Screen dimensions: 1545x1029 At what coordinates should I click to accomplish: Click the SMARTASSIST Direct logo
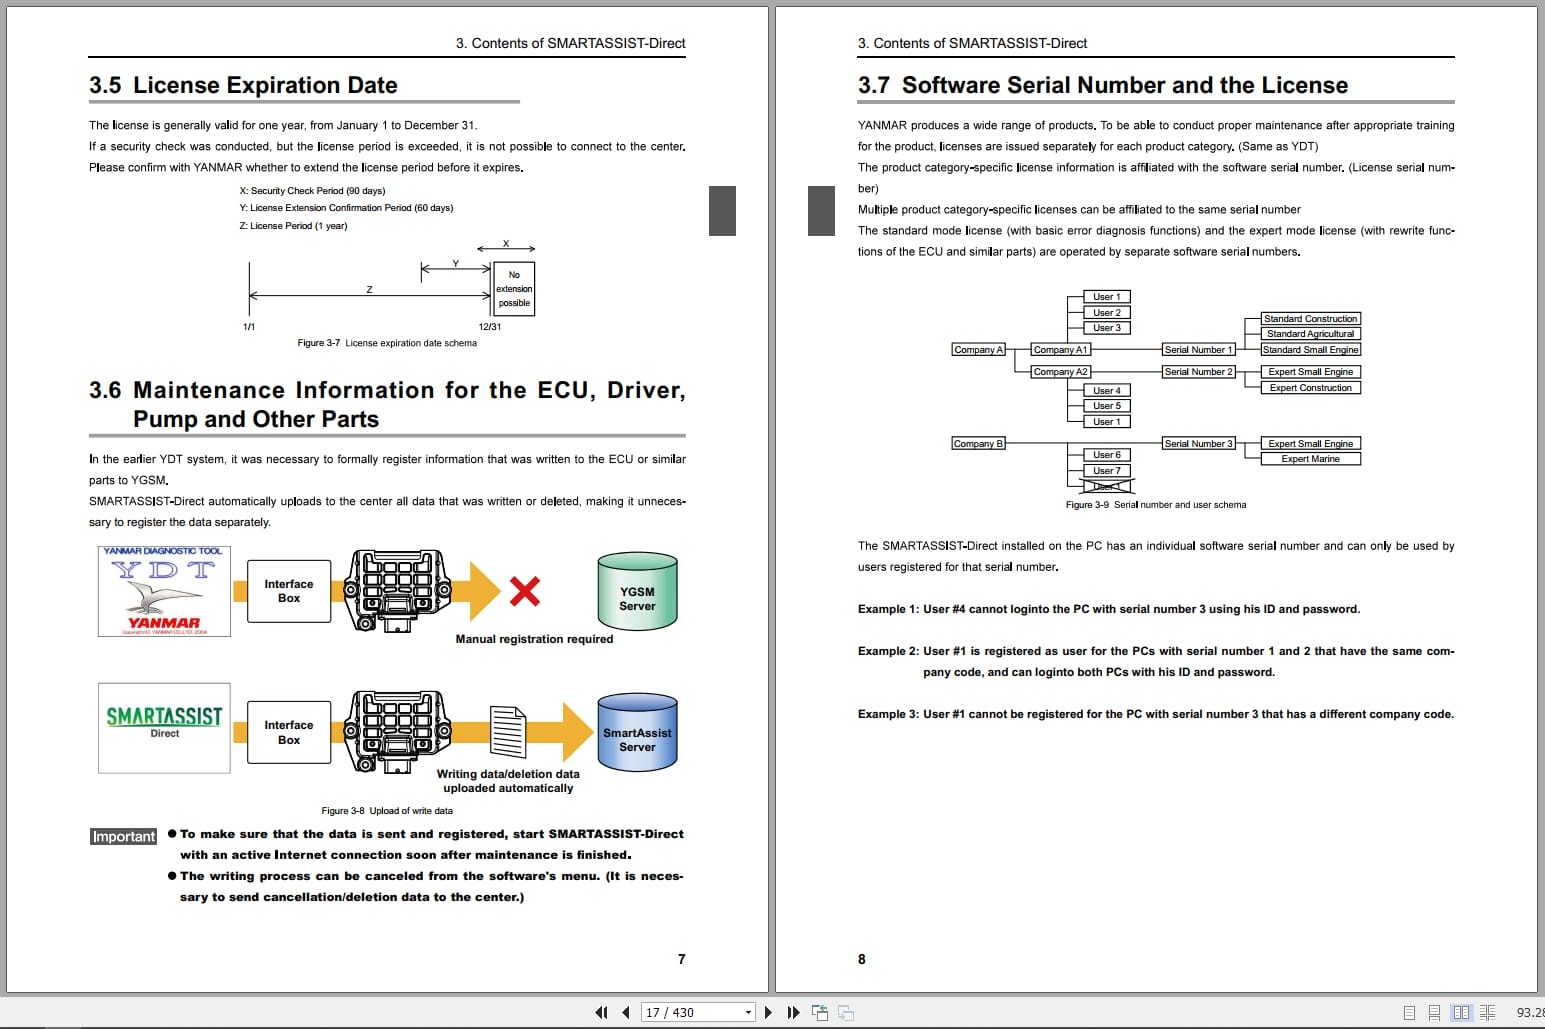(x=165, y=728)
